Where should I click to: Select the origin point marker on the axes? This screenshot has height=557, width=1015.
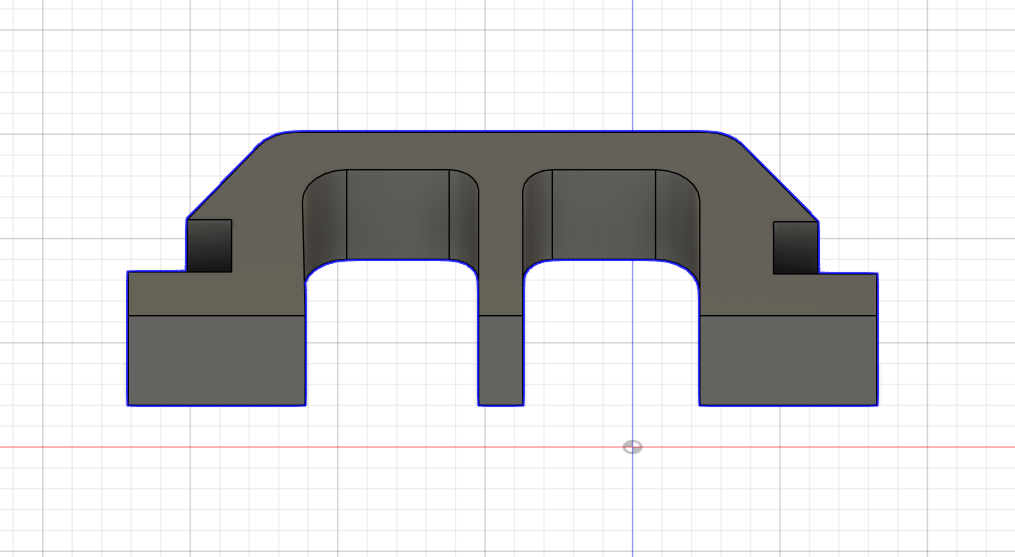click(632, 447)
